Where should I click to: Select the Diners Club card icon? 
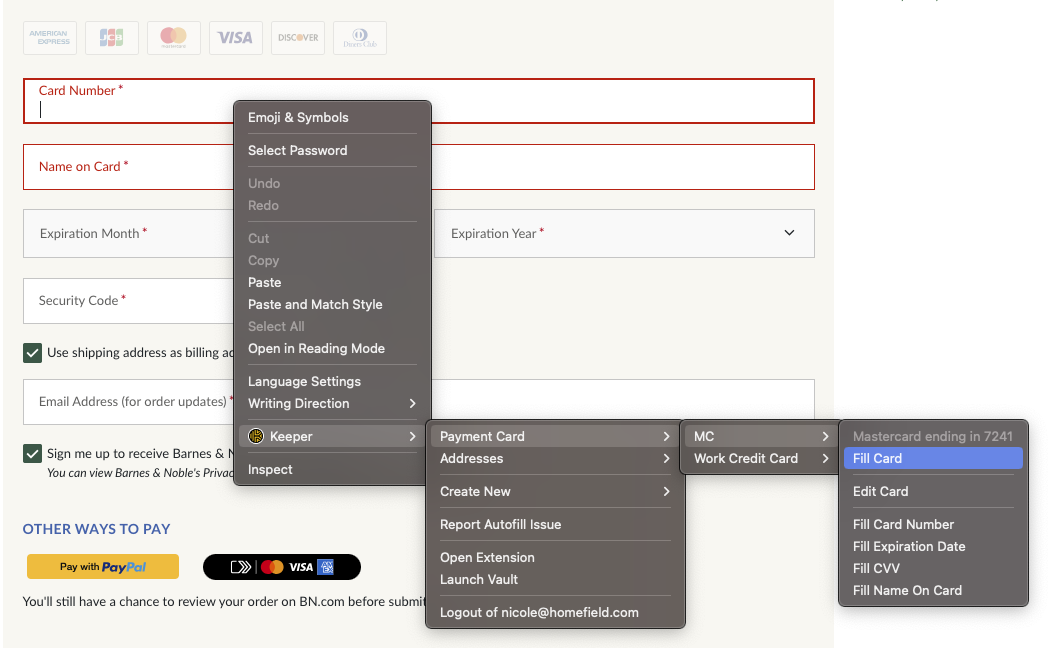(x=359, y=37)
